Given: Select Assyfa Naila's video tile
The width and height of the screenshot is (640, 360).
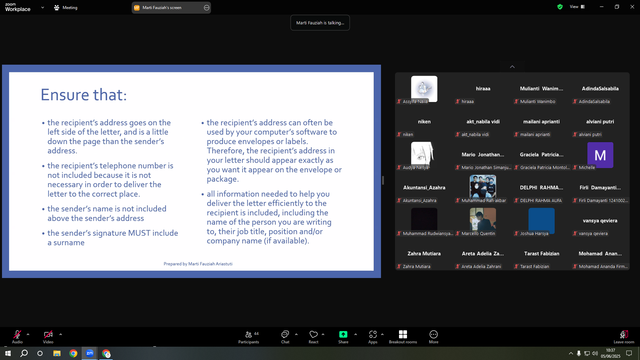Looking at the screenshot, I should [x=424, y=89].
